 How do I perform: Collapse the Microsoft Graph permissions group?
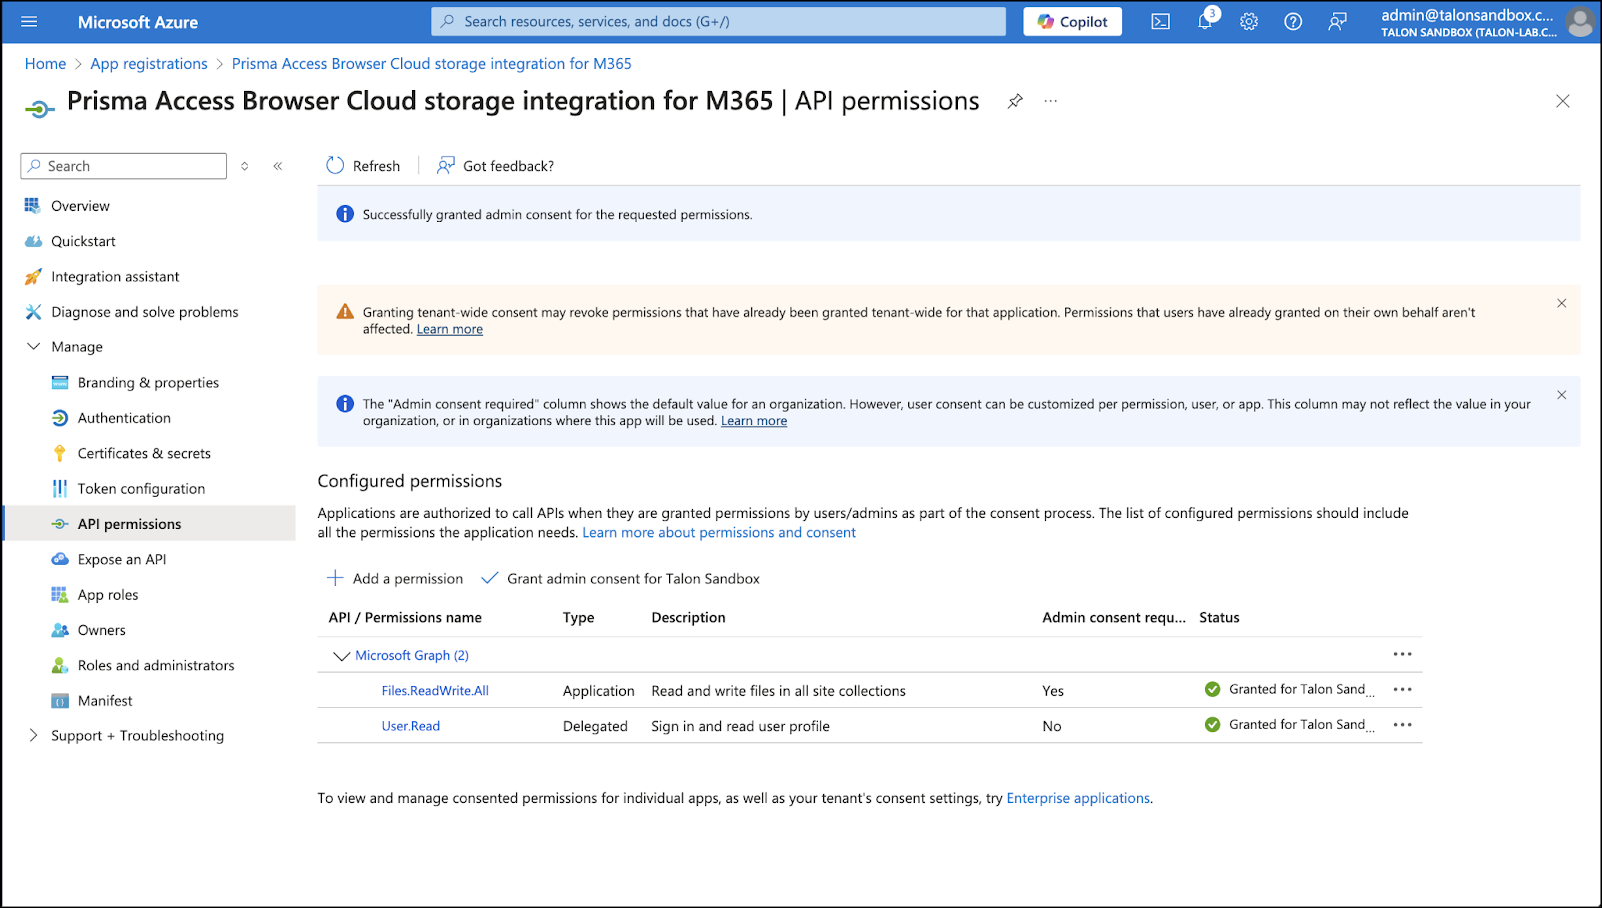coord(341,656)
